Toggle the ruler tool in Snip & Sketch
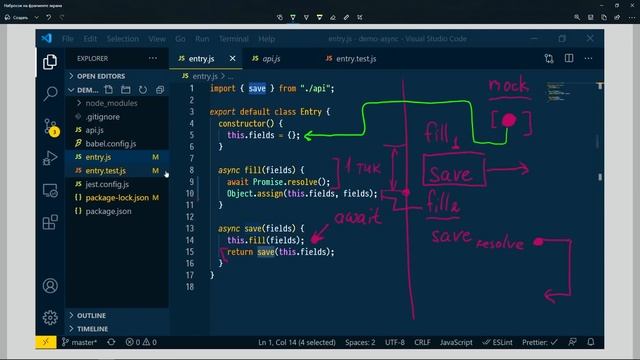Image resolution: width=640 pixels, height=360 pixels. 346,17
